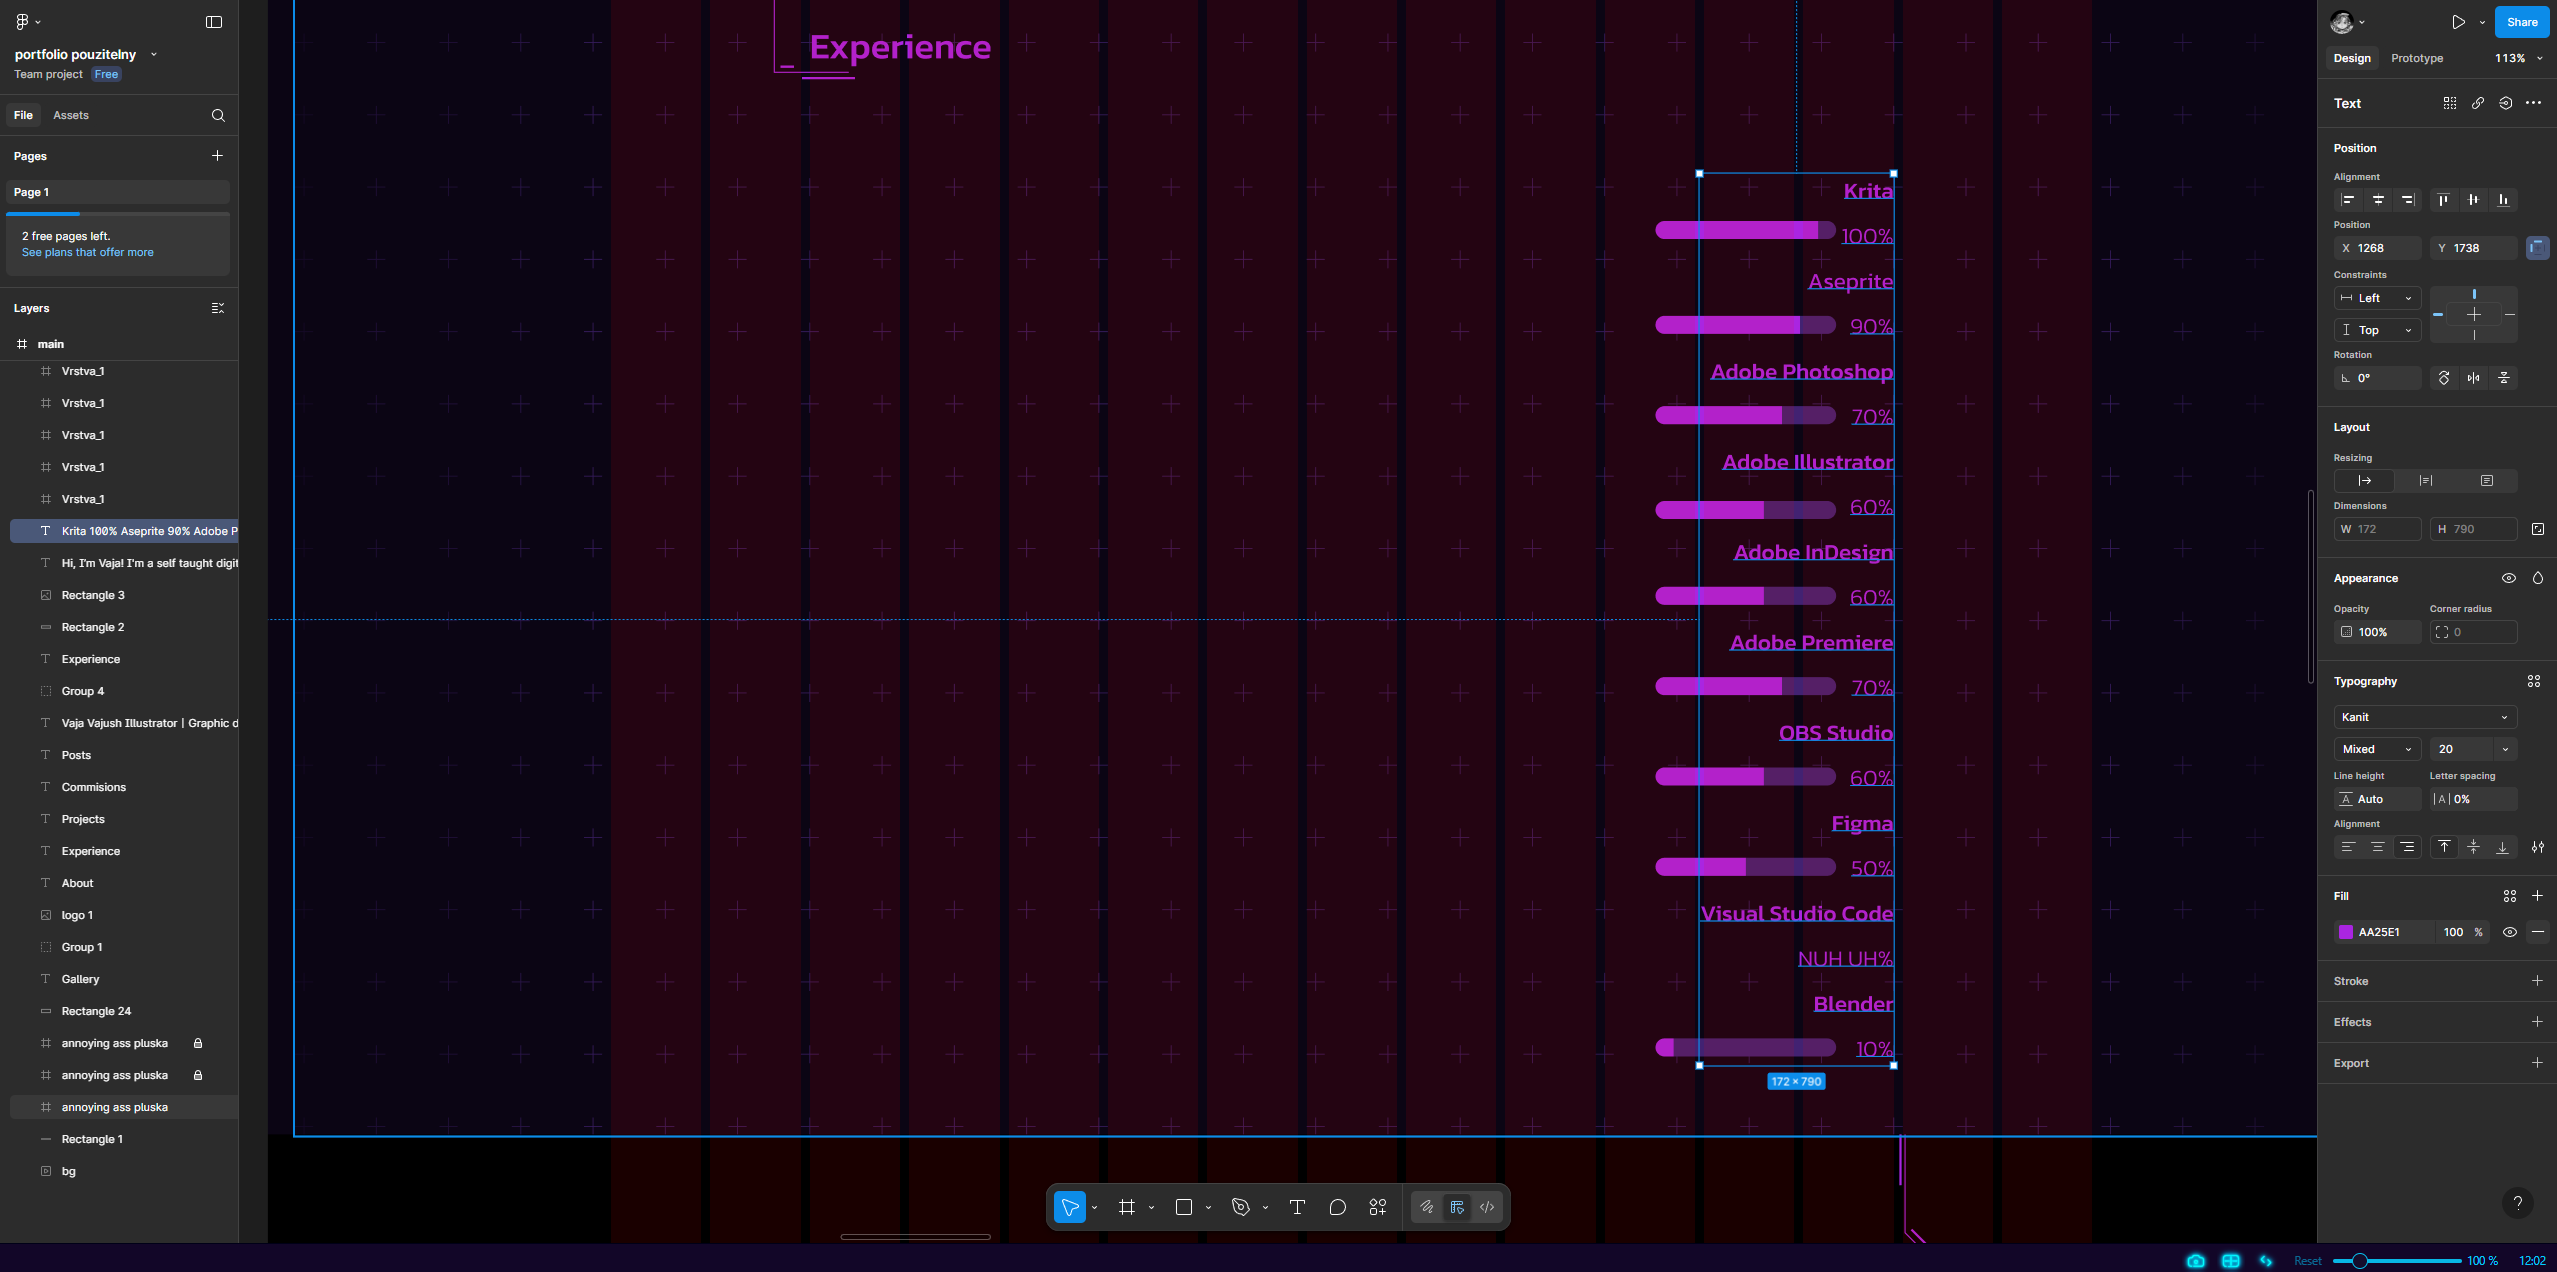
Task: Open the horizontal constraint Left dropdown
Action: (x=2376, y=298)
